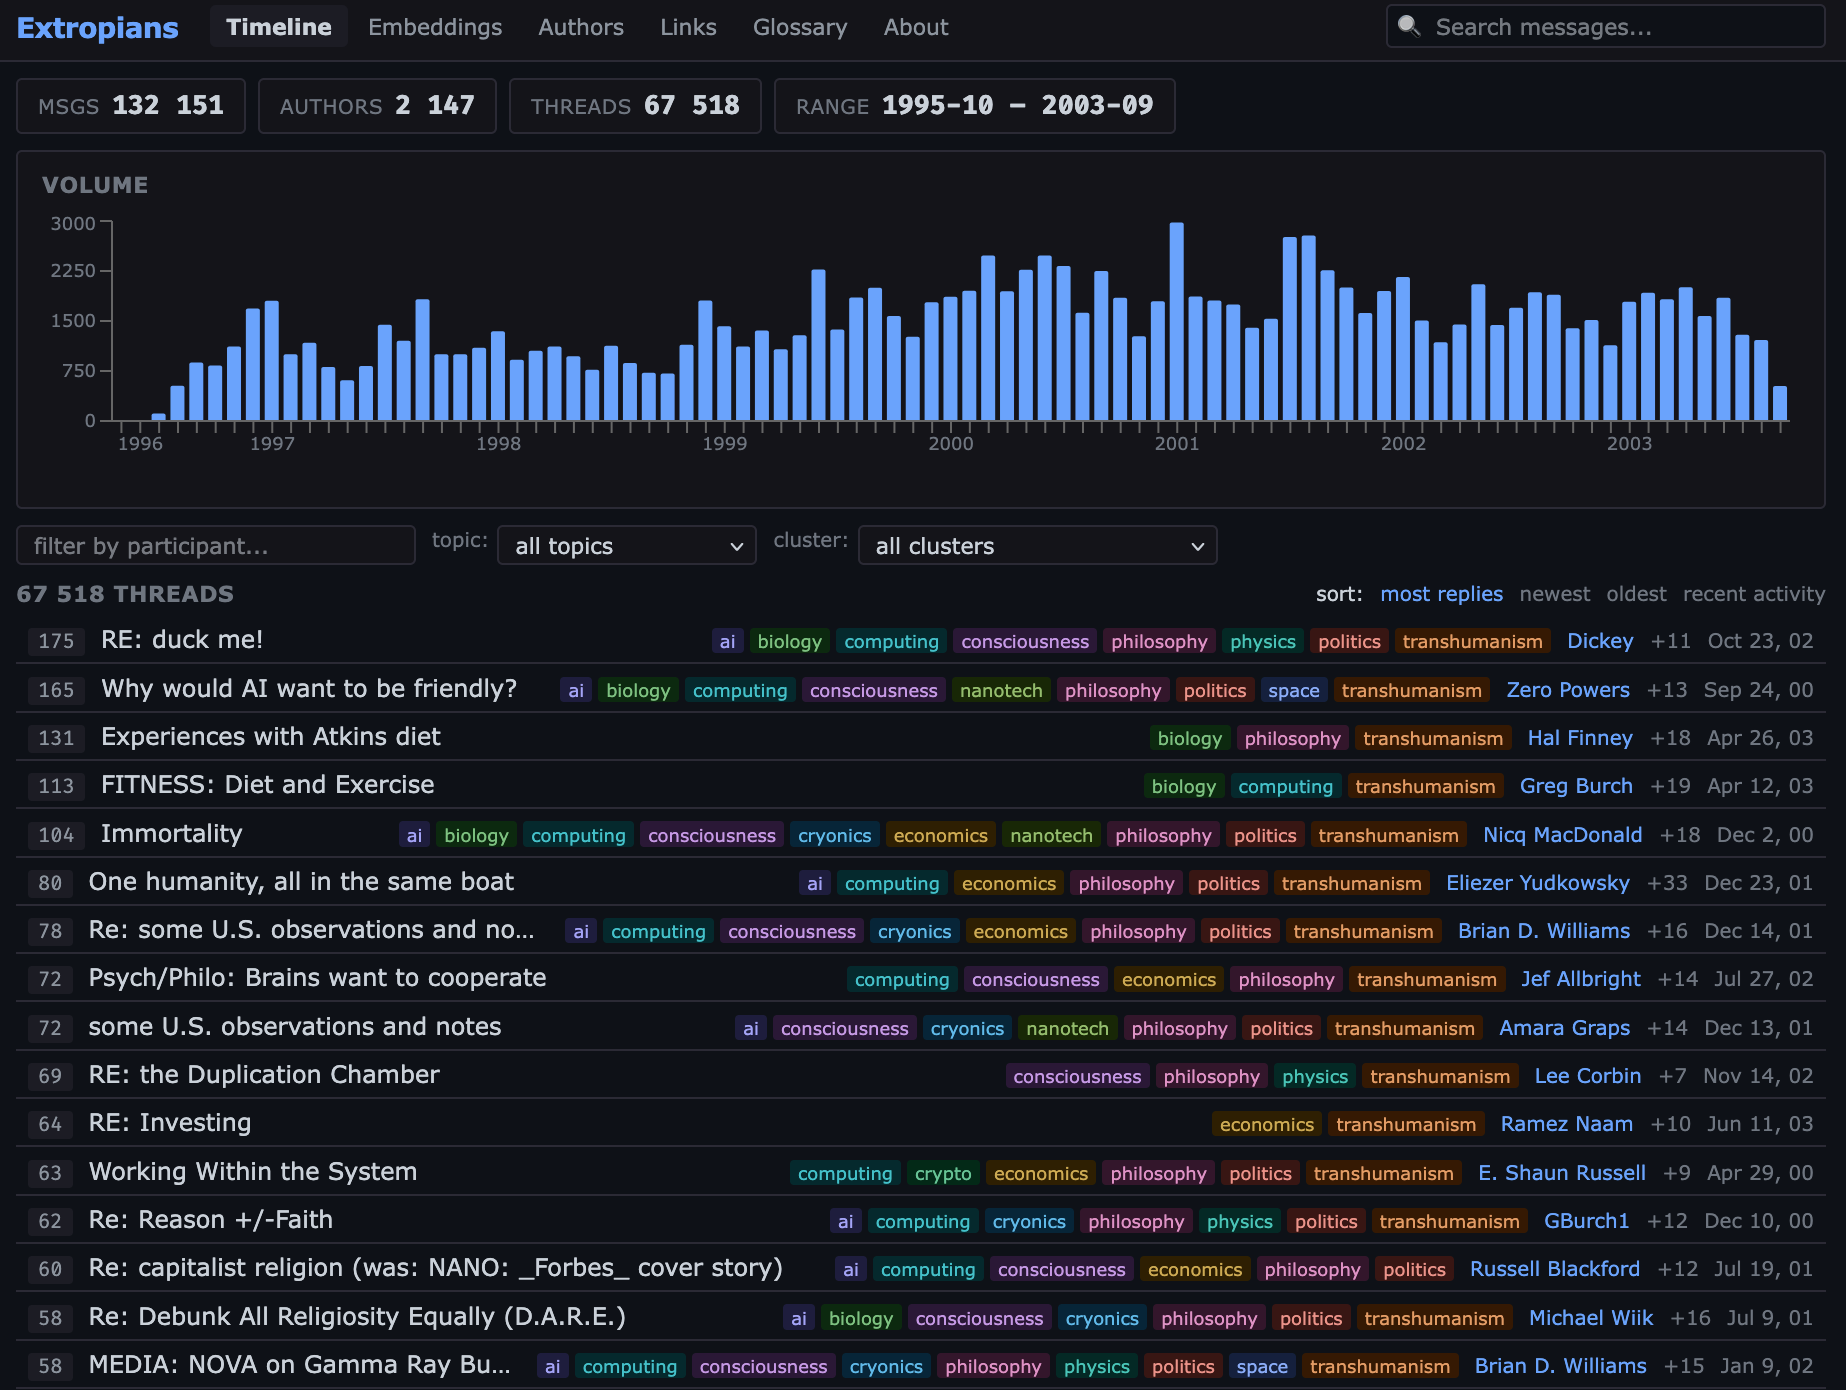Open the 'Experiences with Atkins diet' thread
This screenshot has width=1846, height=1390.
(x=270, y=737)
